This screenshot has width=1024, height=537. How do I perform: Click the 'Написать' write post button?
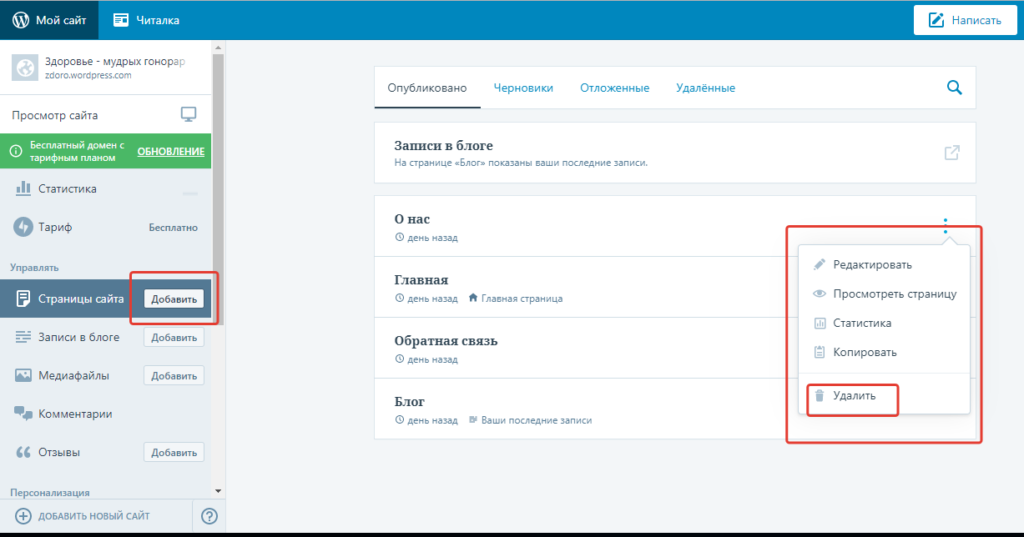(x=965, y=20)
